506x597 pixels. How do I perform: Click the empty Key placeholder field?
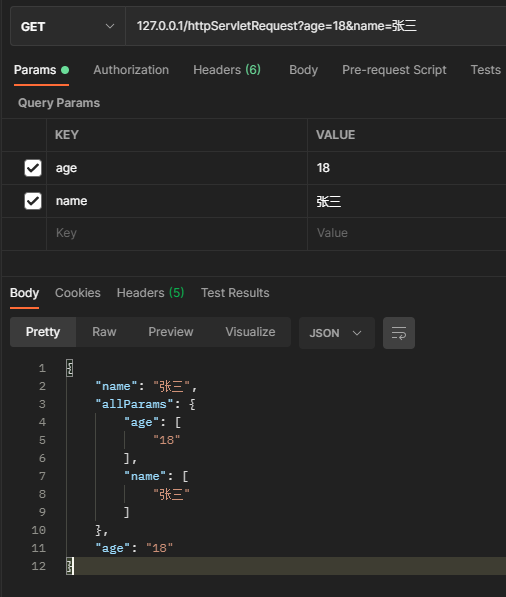(x=177, y=233)
